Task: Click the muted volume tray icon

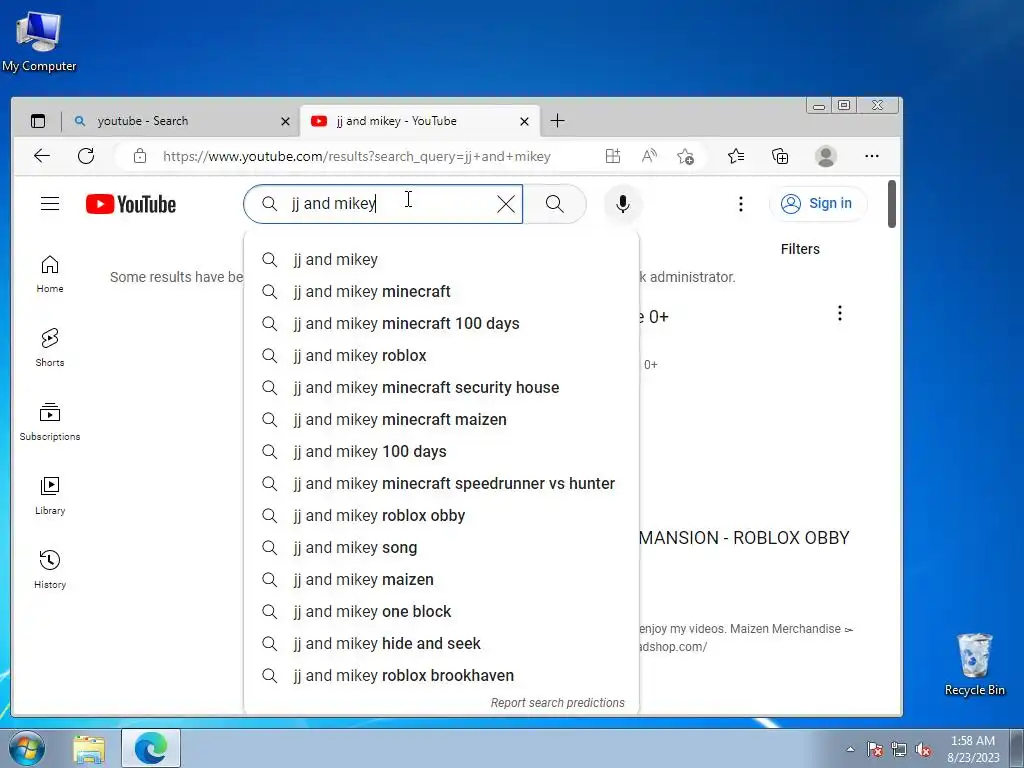Action: point(923,749)
